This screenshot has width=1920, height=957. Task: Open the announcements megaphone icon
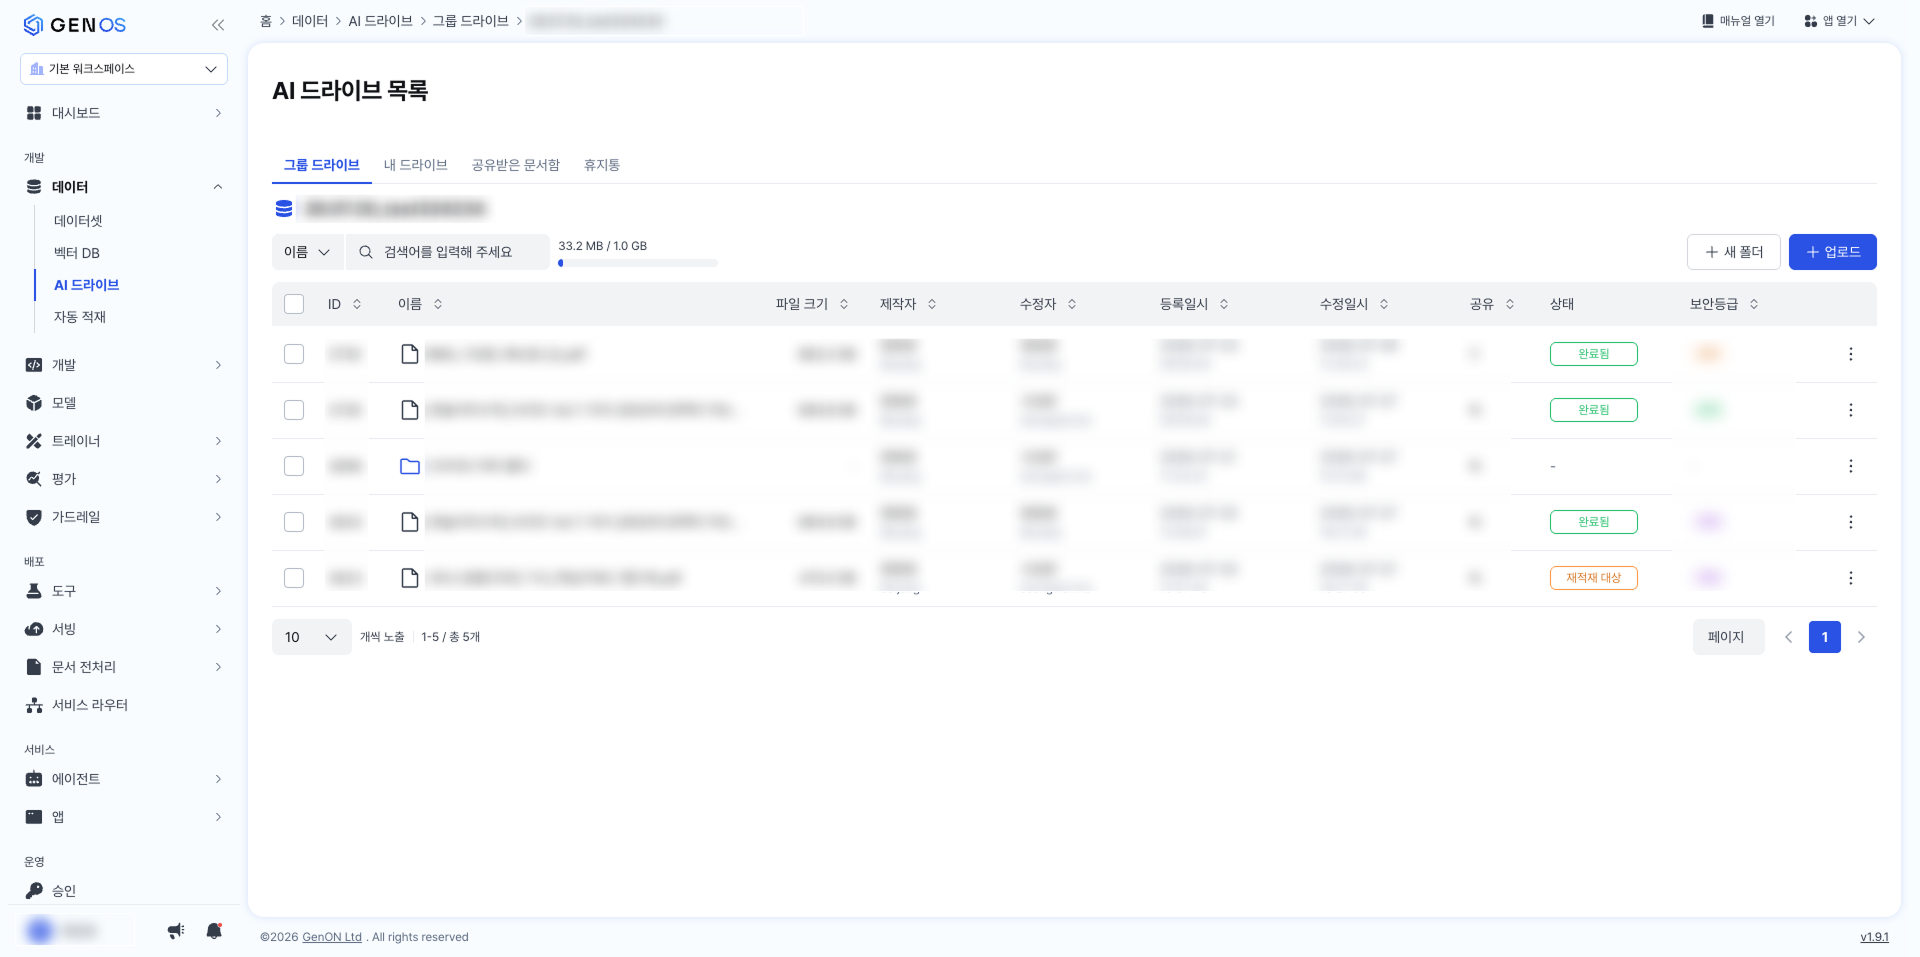(x=176, y=931)
